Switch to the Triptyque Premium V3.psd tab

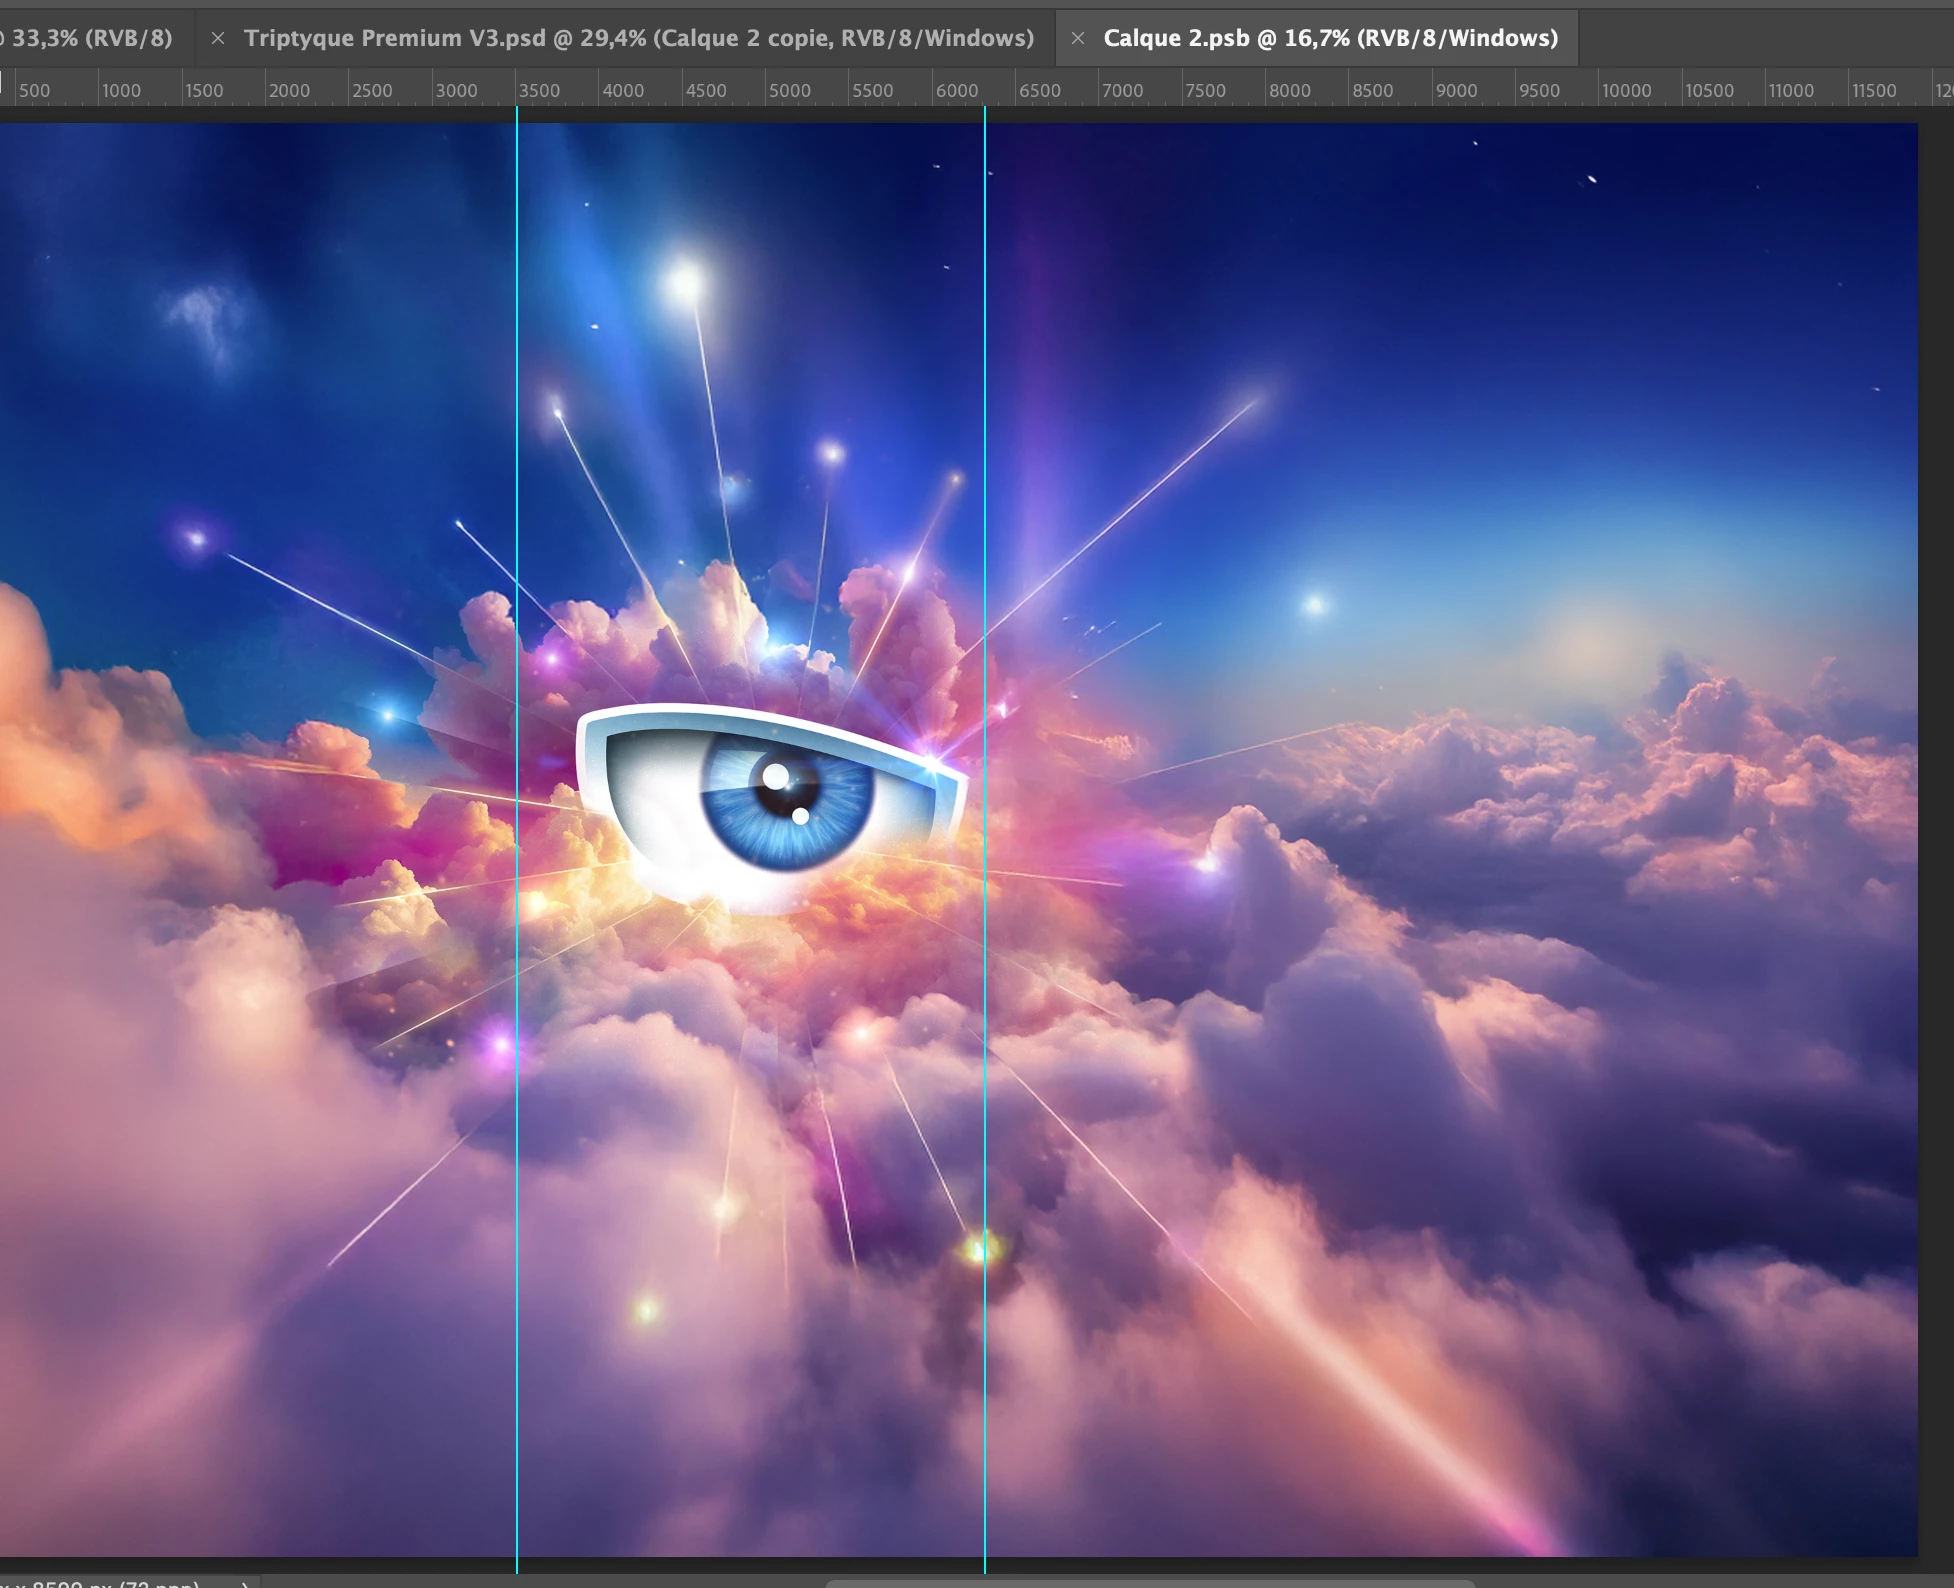(x=638, y=38)
